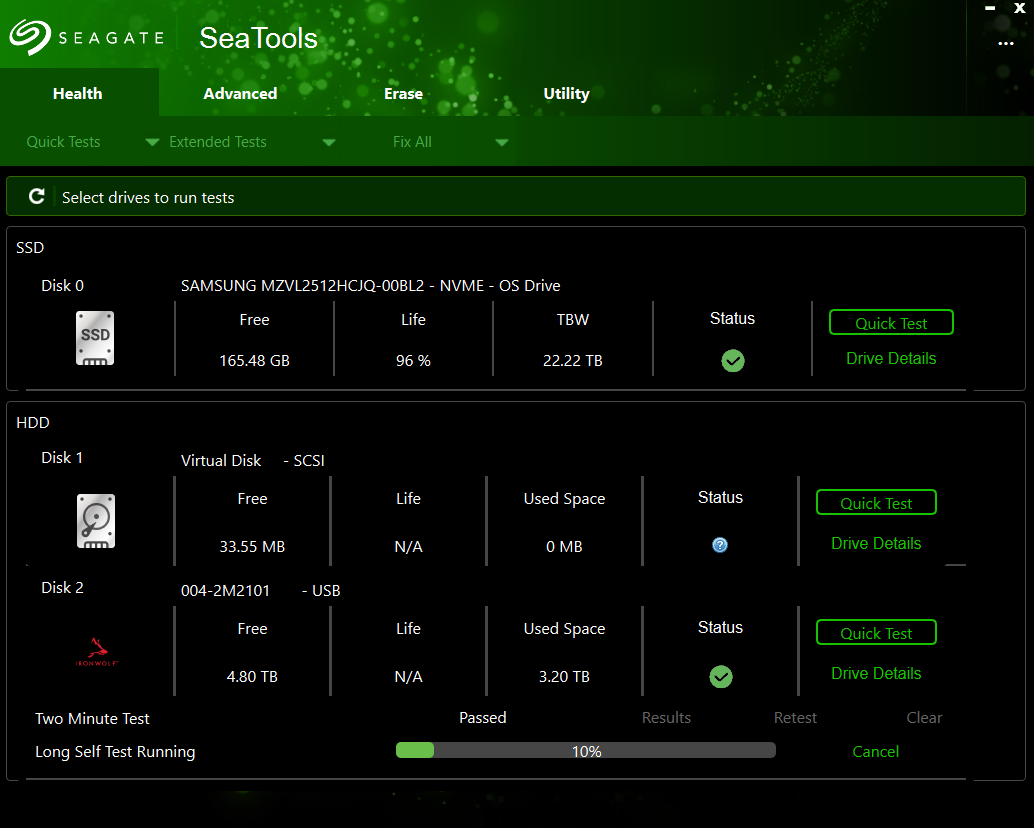The width and height of the screenshot is (1034, 828).
Task: Open the Utility tab
Action: click(566, 94)
